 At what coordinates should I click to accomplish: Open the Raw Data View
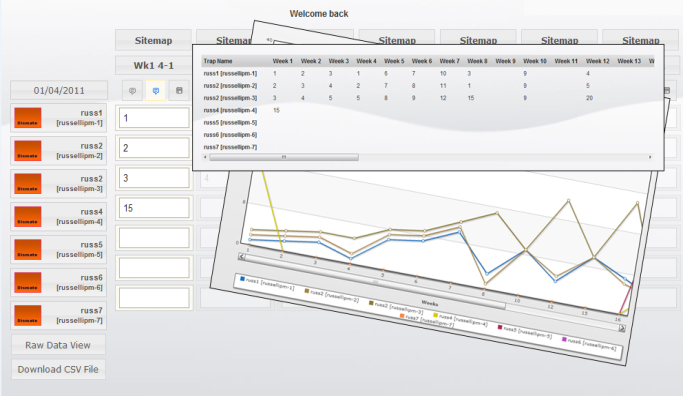pyautogui.click(x=58, y=345)
